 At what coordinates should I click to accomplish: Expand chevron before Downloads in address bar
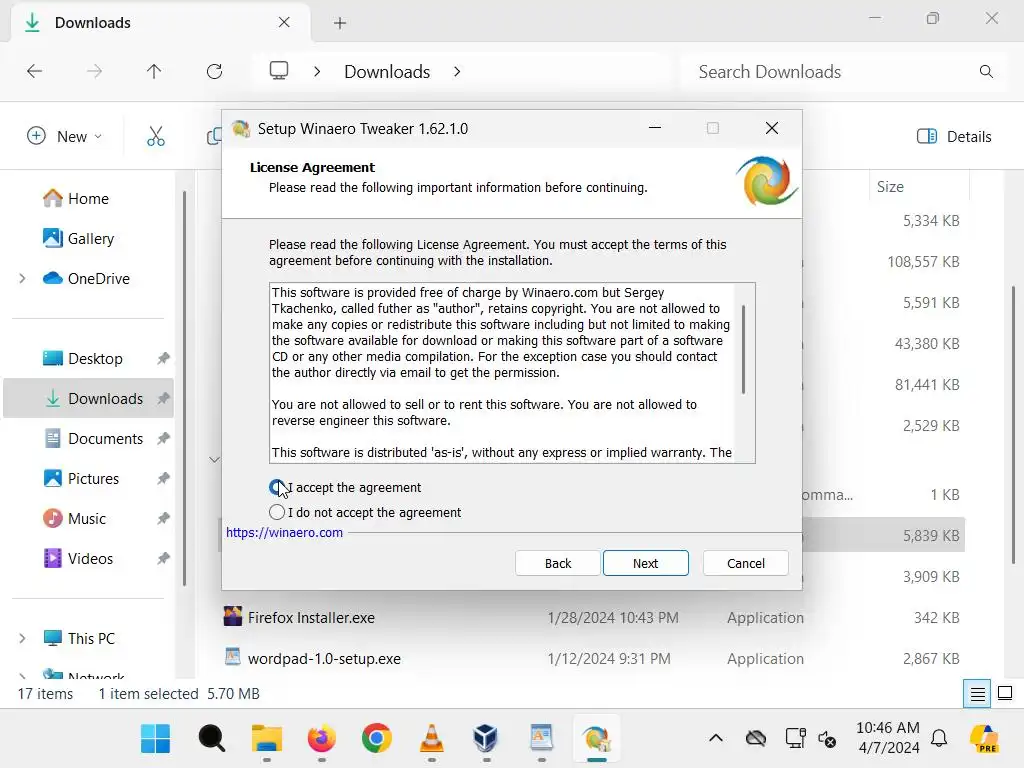317,71
